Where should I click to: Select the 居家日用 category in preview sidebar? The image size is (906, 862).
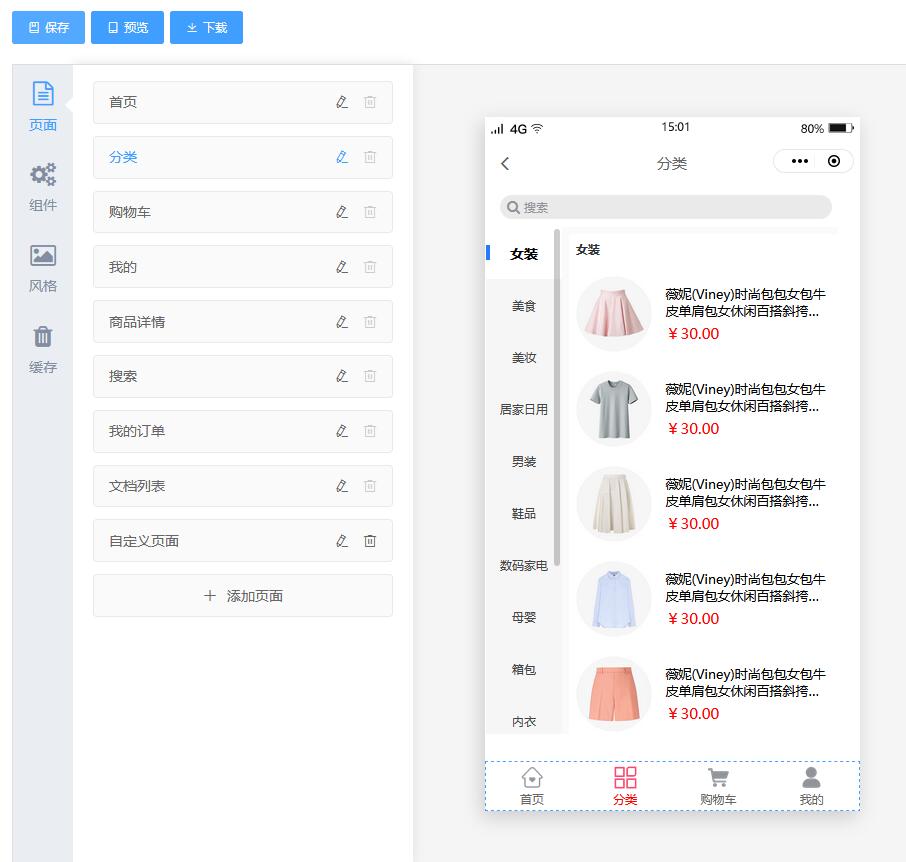(x=523, y=410)
